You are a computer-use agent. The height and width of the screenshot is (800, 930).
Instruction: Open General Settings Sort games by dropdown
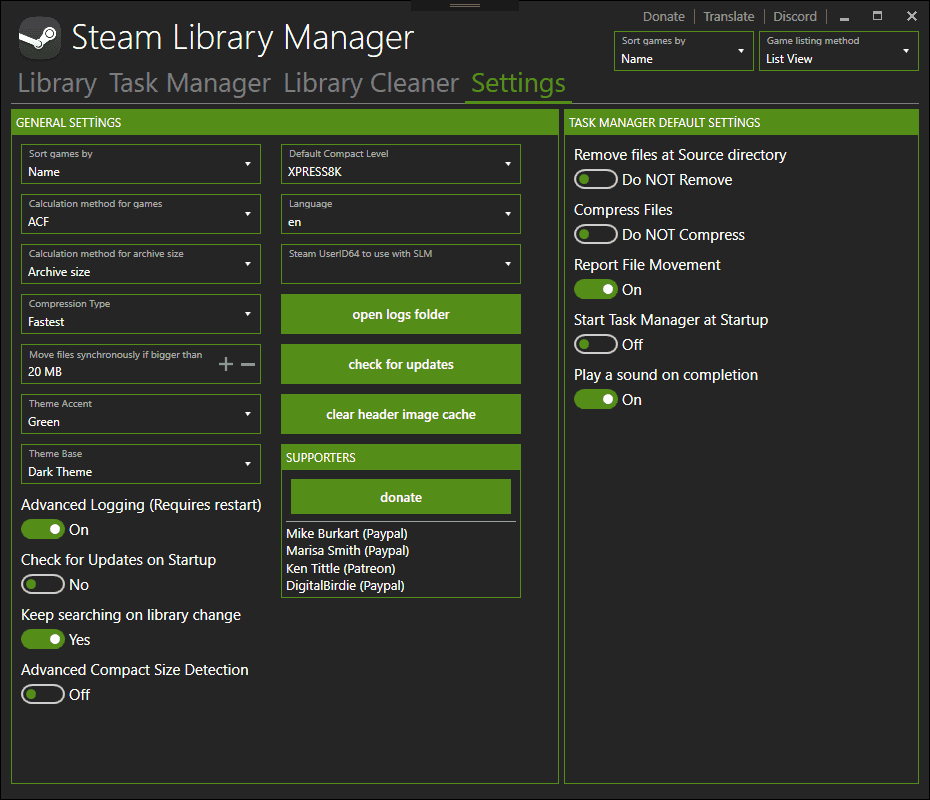141,164
